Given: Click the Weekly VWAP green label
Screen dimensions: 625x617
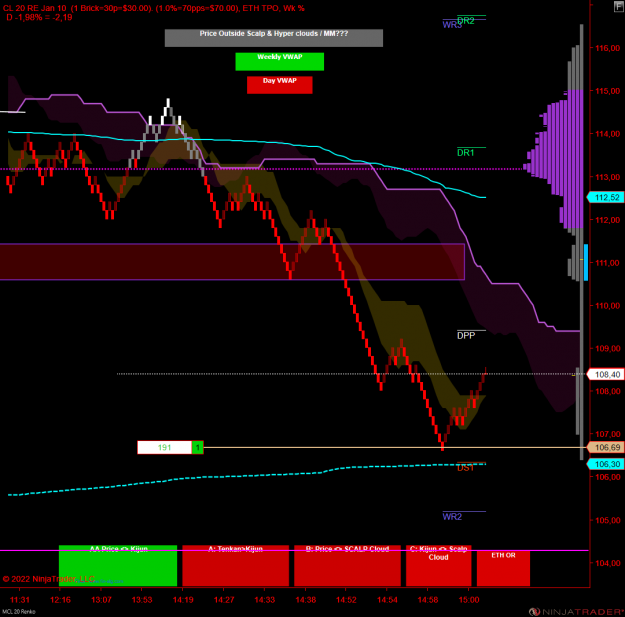Looking at the screenshot, I should [279, 61].
